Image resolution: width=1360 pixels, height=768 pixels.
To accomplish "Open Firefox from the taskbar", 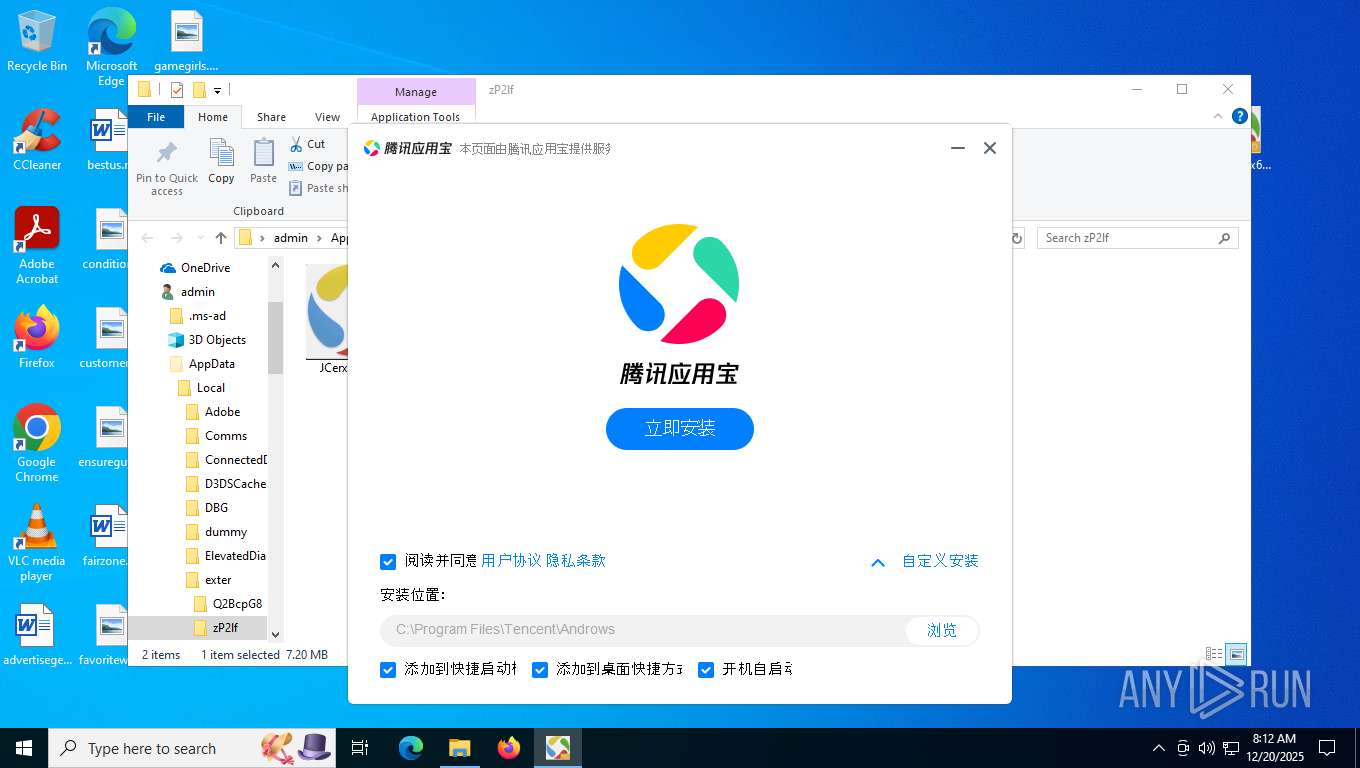I will (x=509, y=748).
